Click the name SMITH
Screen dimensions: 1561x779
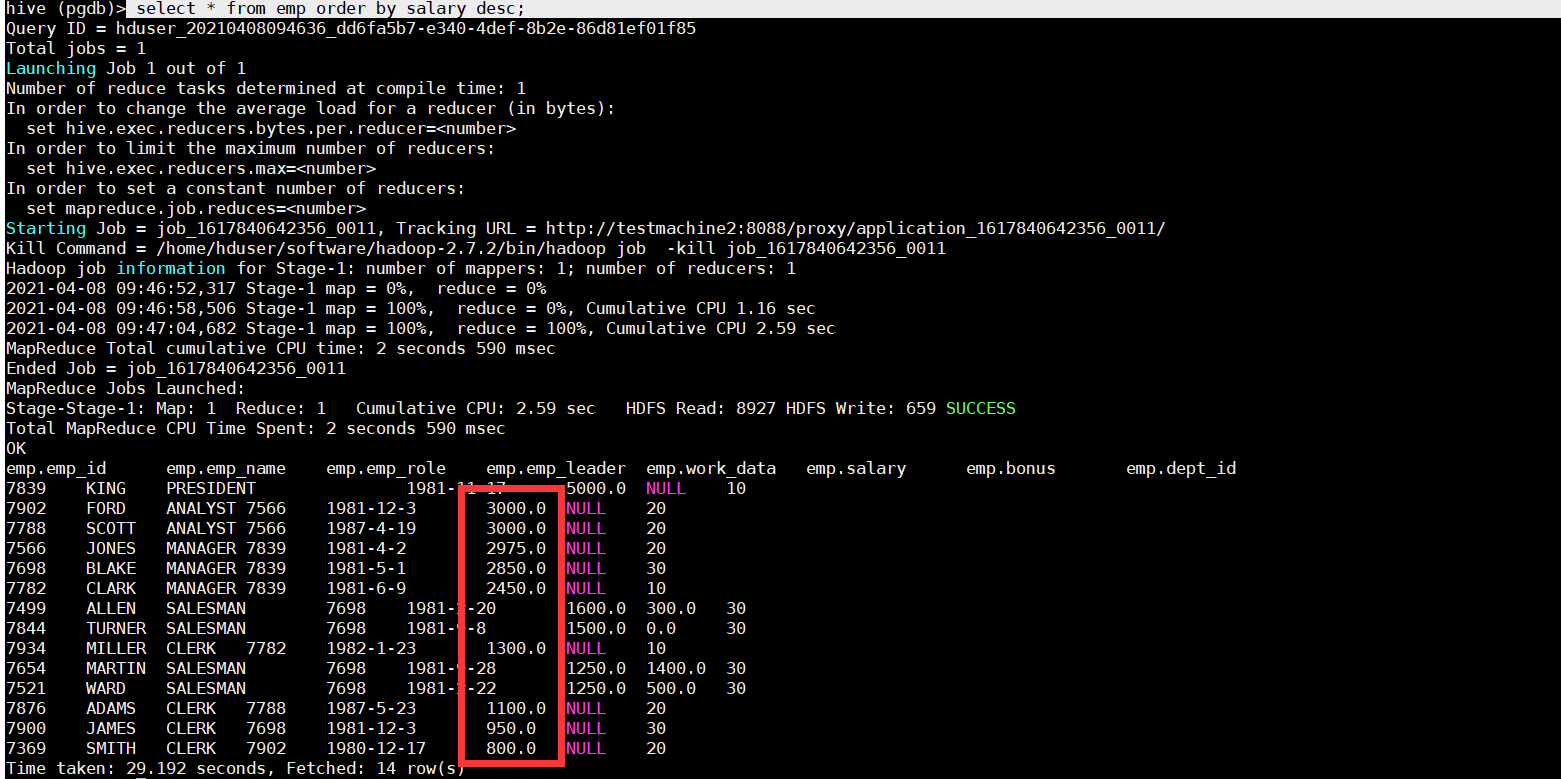pyautogui.click(x=111, y=748)
